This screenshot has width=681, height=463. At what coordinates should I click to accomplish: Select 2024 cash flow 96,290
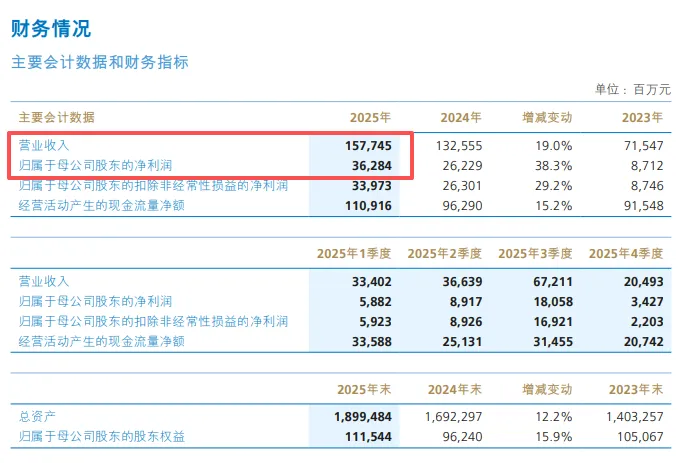click(463, 205)
